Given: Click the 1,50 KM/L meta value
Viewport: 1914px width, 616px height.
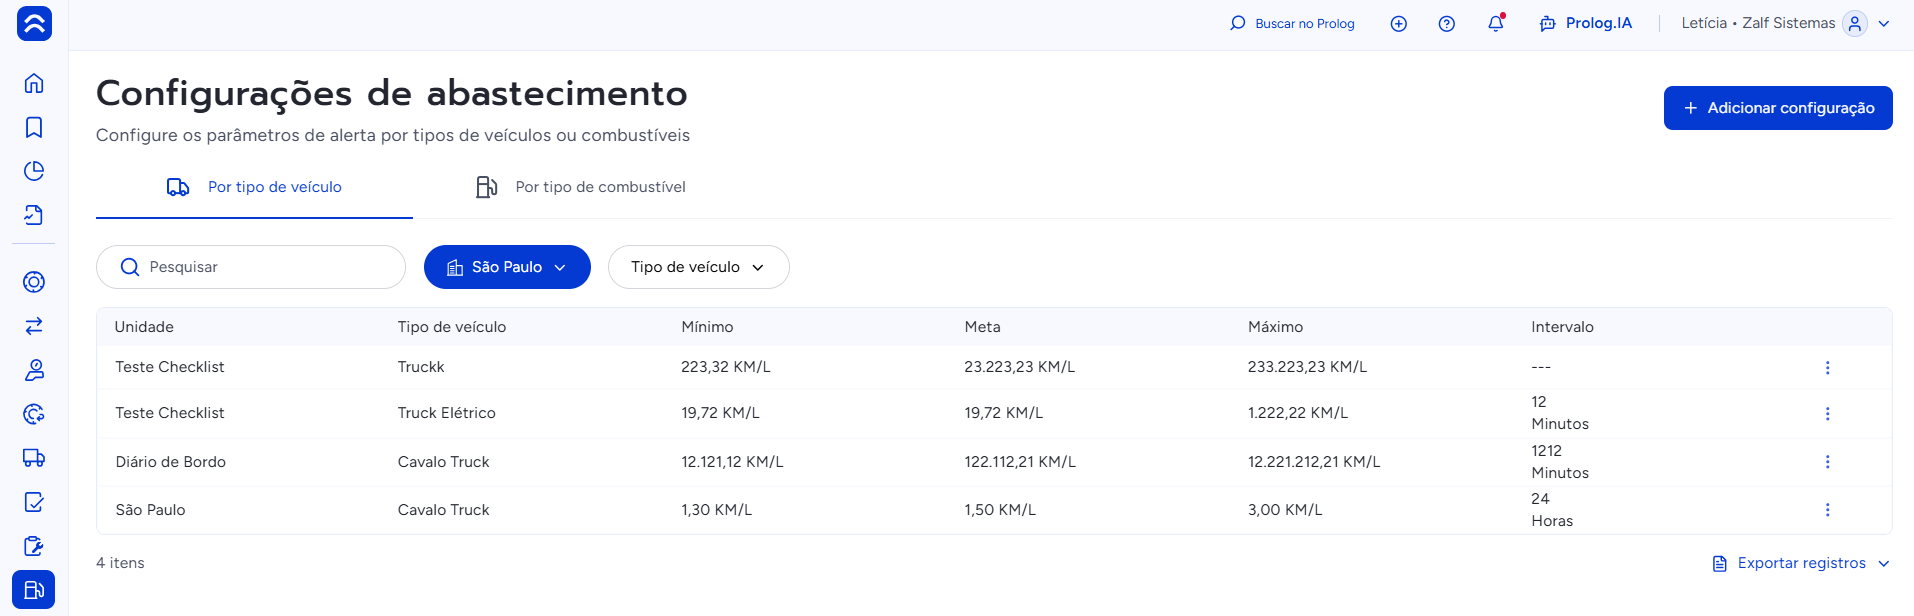Looking at the screenshot, I should point(1000,510).
